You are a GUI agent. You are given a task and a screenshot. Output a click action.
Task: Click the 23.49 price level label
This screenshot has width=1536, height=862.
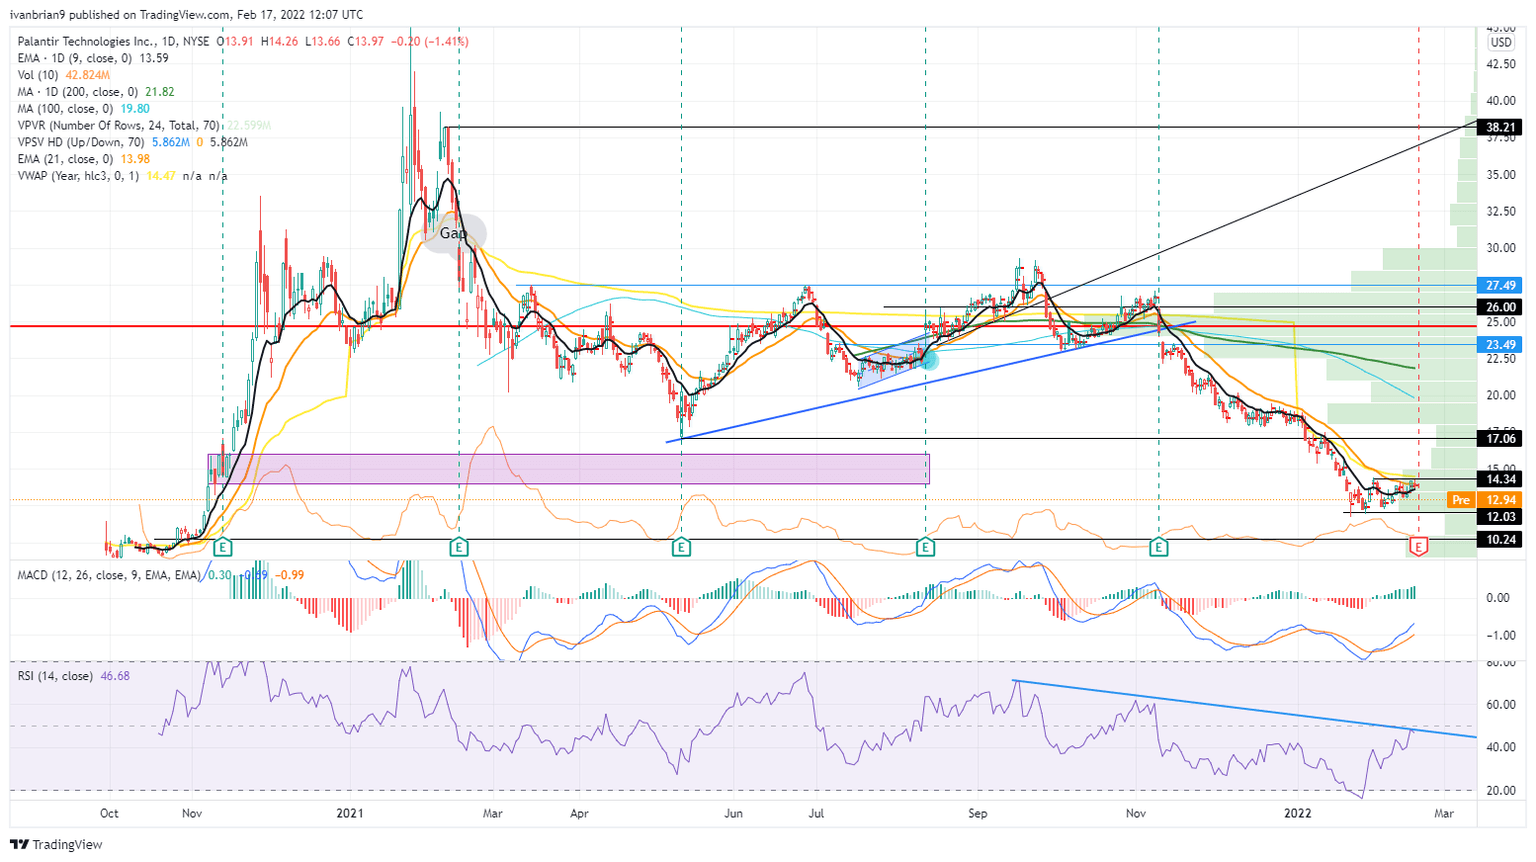pyautogui.click(x=1501, y=345)
